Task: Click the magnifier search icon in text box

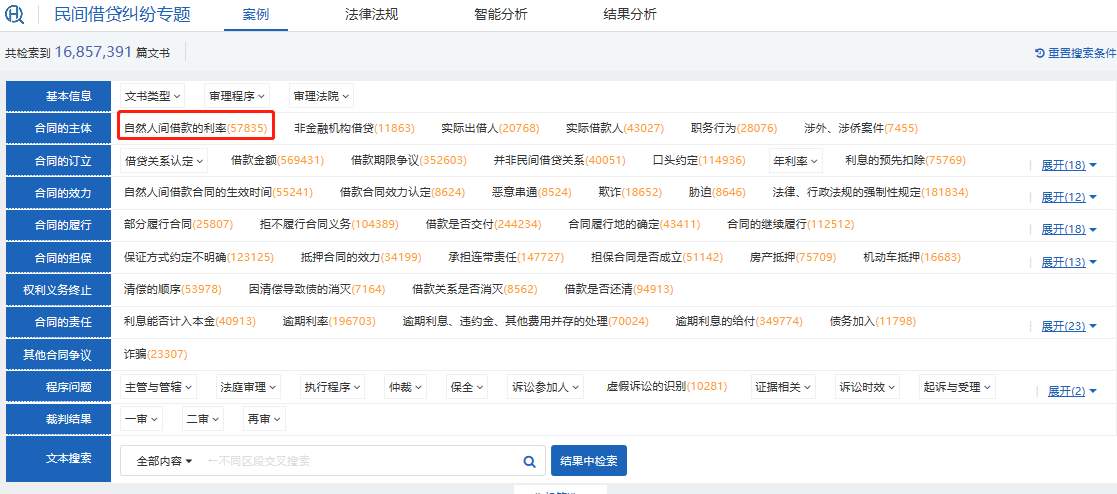Action: pyautogui.click(x=530, y=461)
